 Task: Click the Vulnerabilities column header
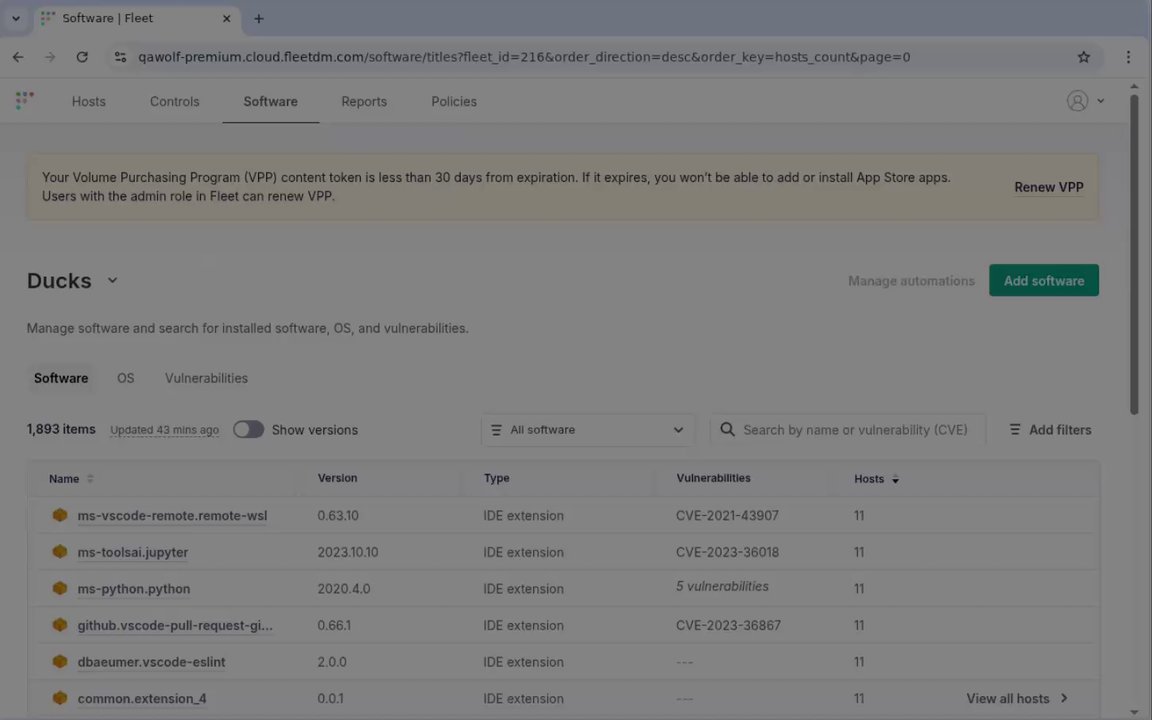tap(713, 478)
